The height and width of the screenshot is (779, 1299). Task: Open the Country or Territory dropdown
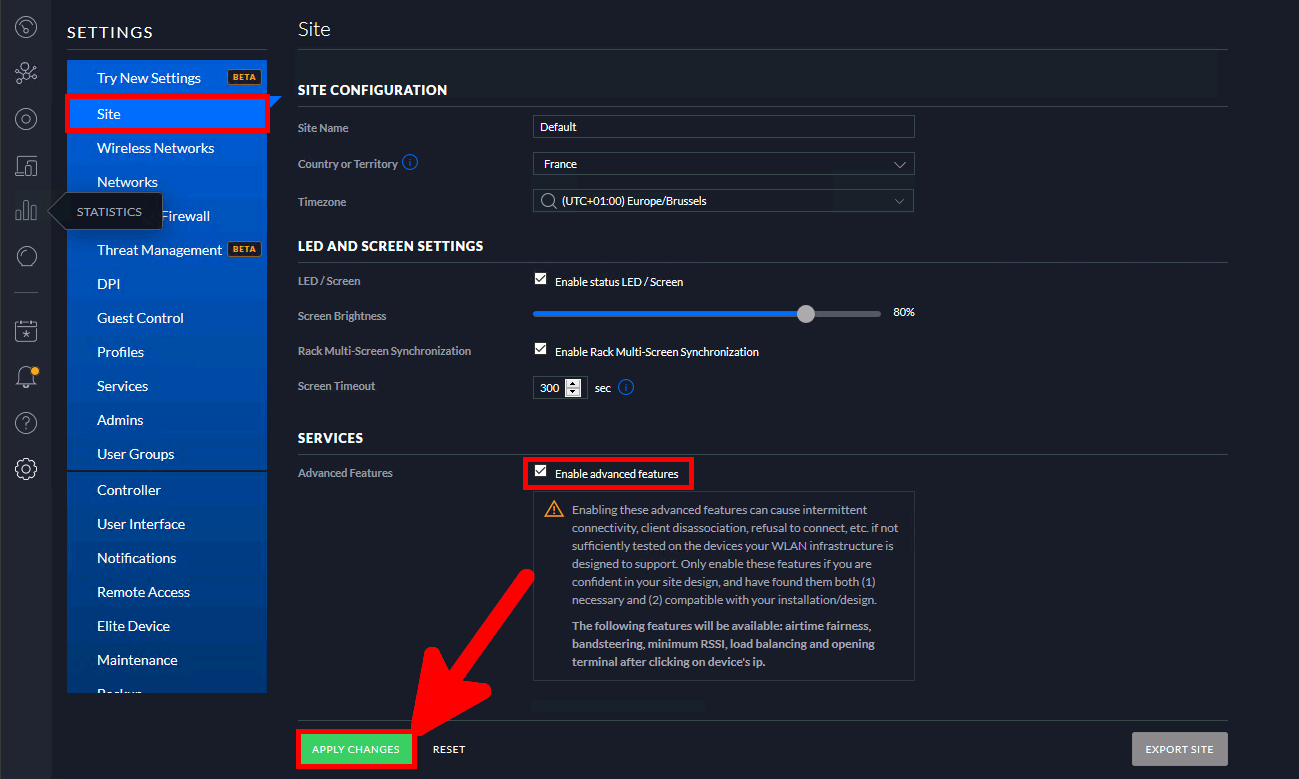click(723, 163)
